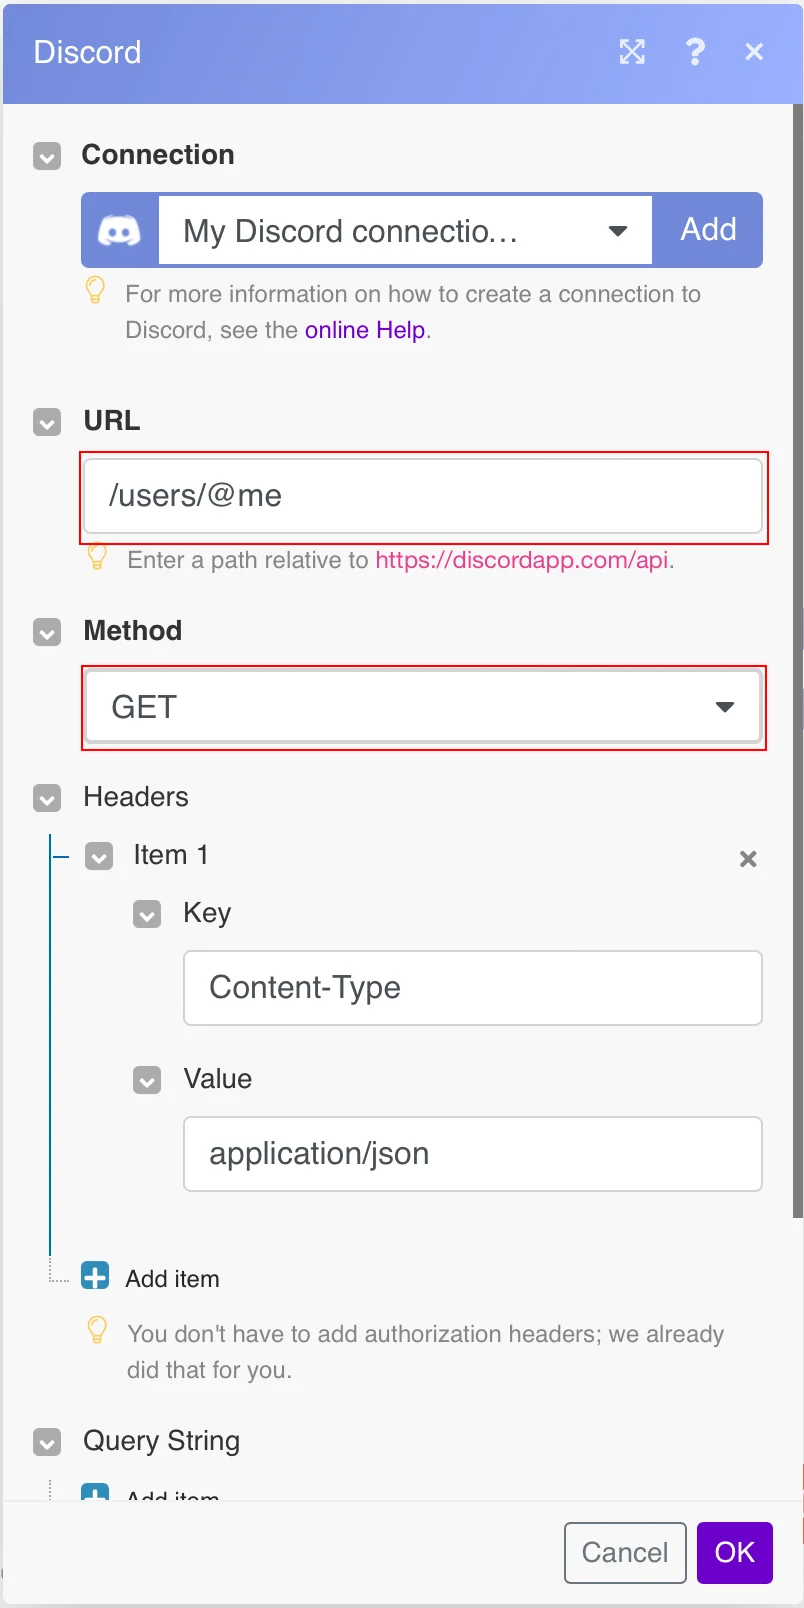The height and width of the screenshot is (1608, 804).
Task: Click the dialog's vertical scrollbar
Action: pos(798,660)
